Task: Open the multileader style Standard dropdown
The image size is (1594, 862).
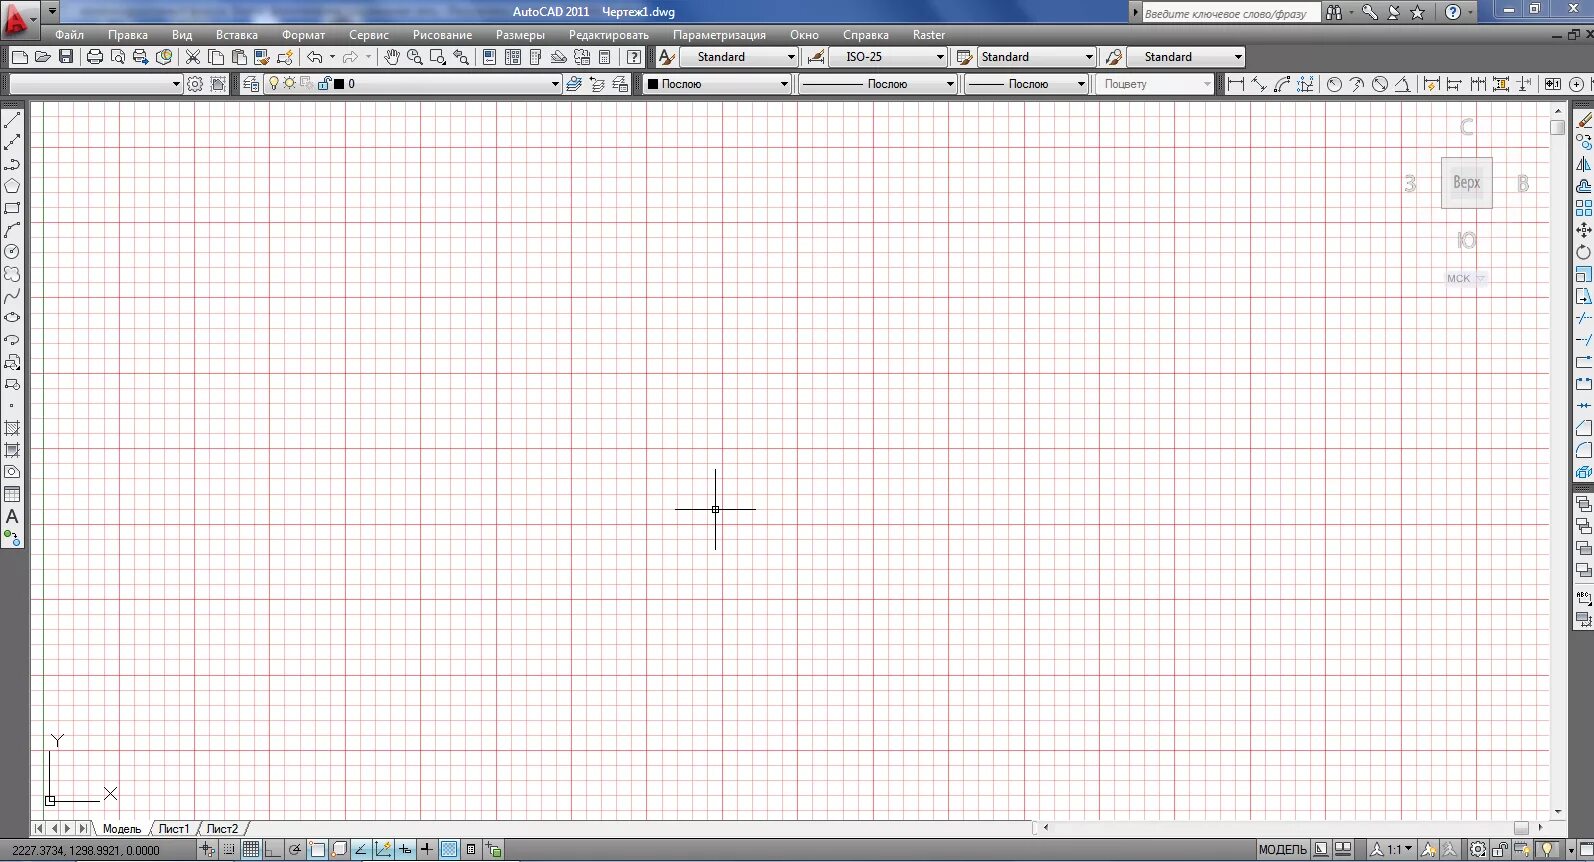Action: (1186, 57)
